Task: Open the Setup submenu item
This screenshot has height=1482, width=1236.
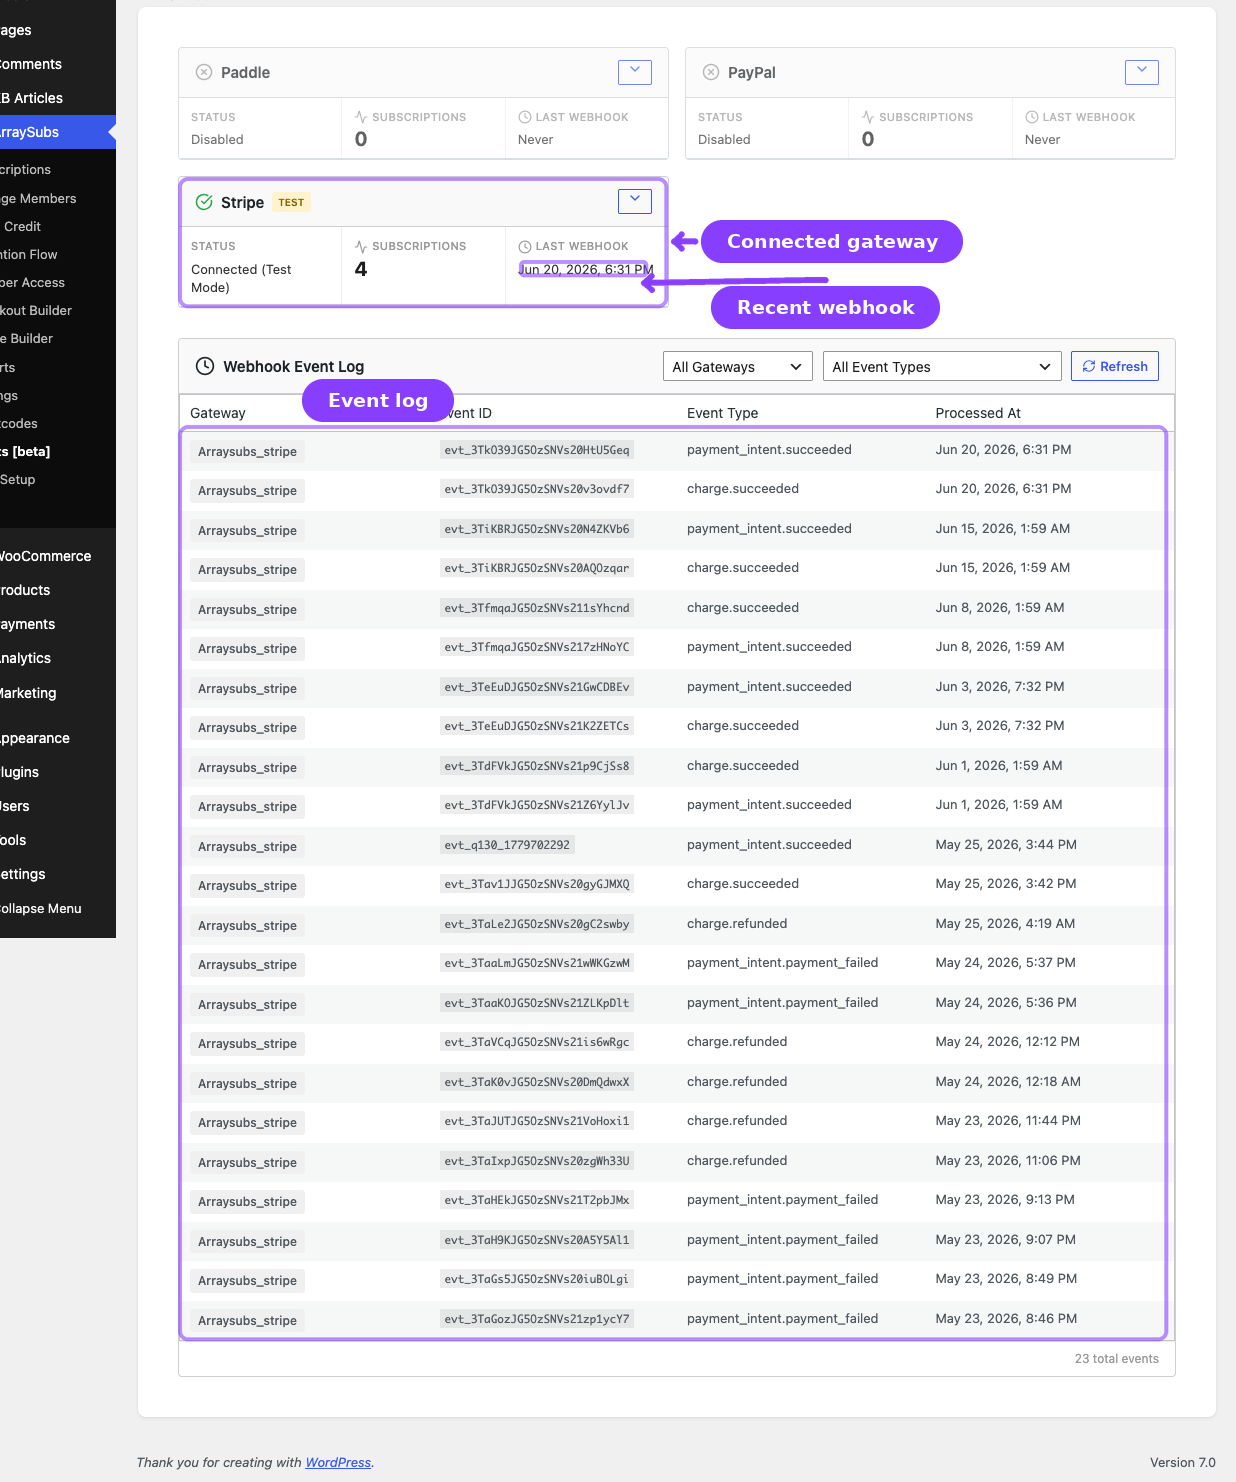Action: click(18, 479)
